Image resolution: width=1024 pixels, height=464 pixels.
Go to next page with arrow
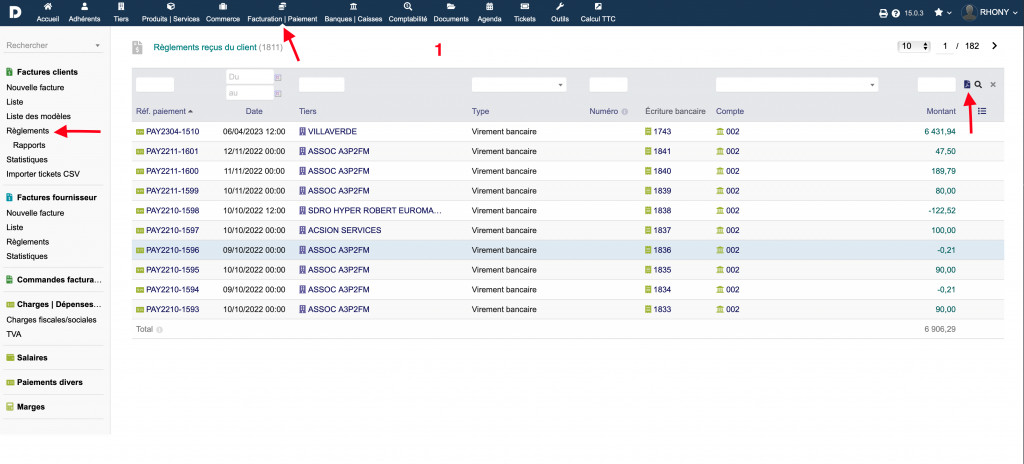[994, 46]
